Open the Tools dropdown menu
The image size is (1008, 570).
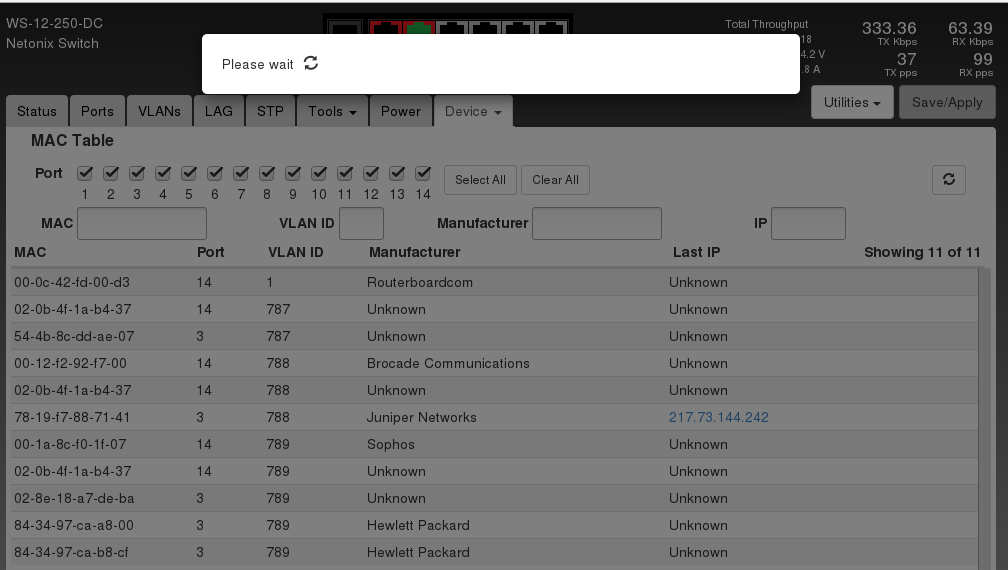(x=332, y=111)
